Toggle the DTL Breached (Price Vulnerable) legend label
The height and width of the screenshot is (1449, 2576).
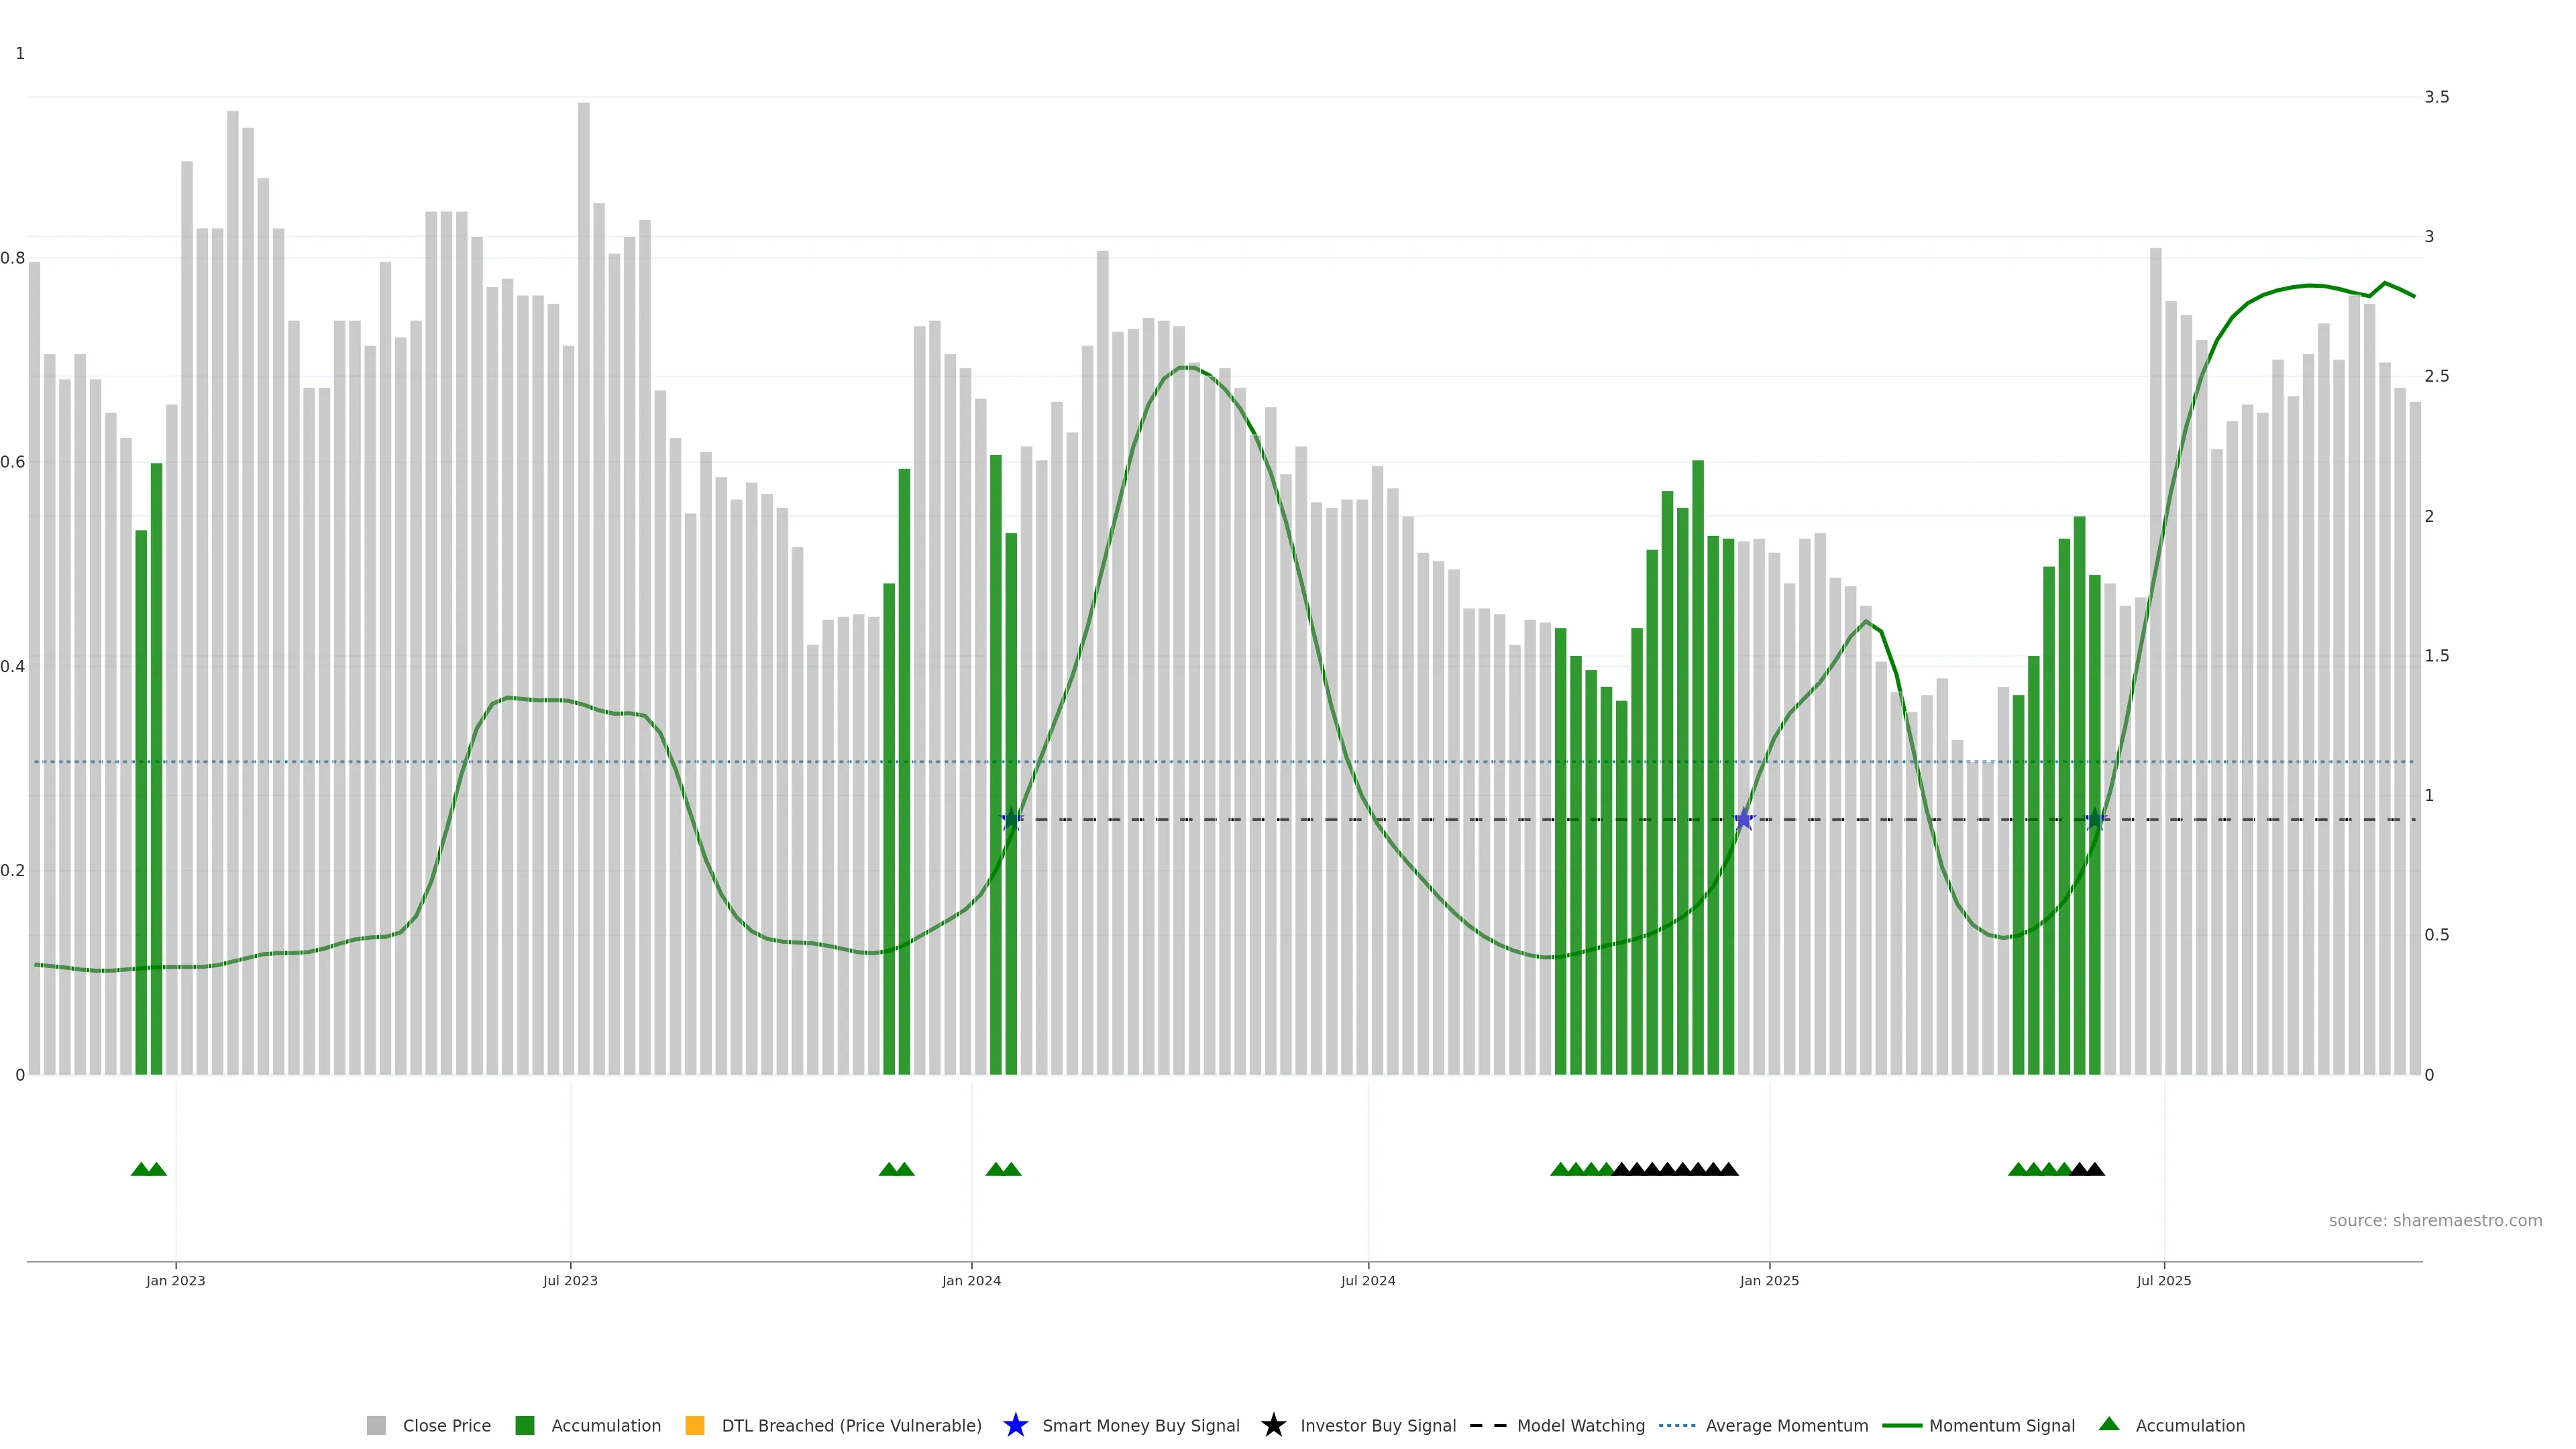(x=851, y=1425)
